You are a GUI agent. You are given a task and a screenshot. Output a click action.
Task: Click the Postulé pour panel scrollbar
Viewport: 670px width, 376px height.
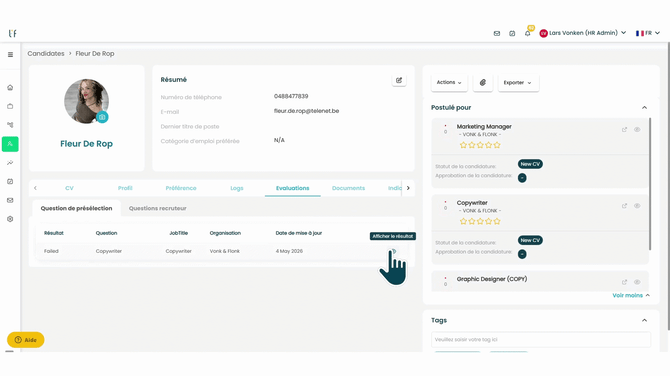(x=650, y=184)
